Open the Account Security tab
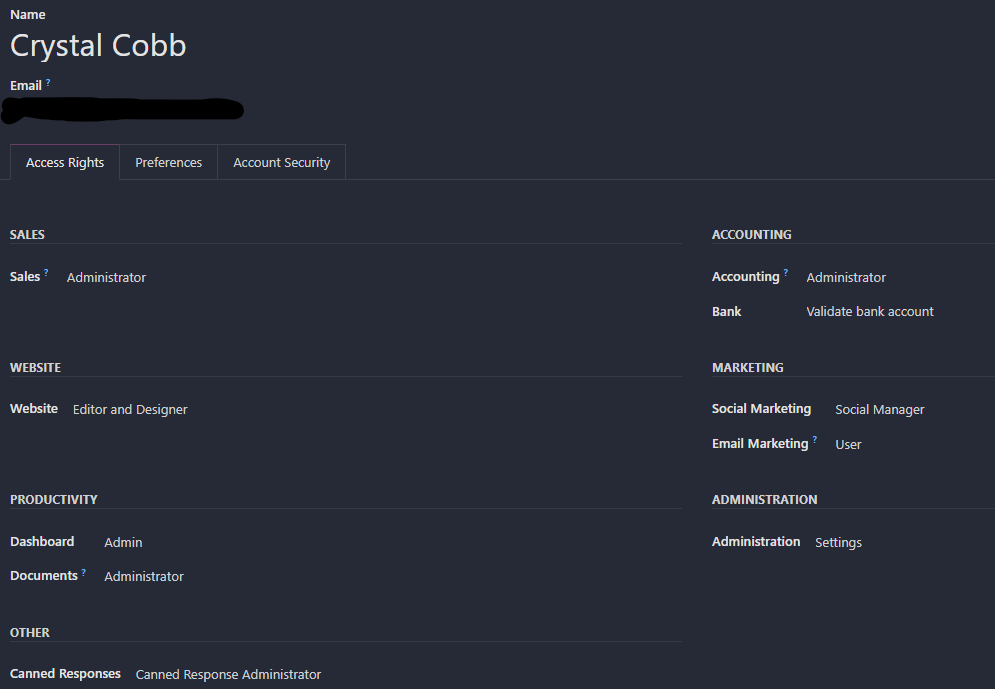 pyautogui.click(x=281, y=163)
